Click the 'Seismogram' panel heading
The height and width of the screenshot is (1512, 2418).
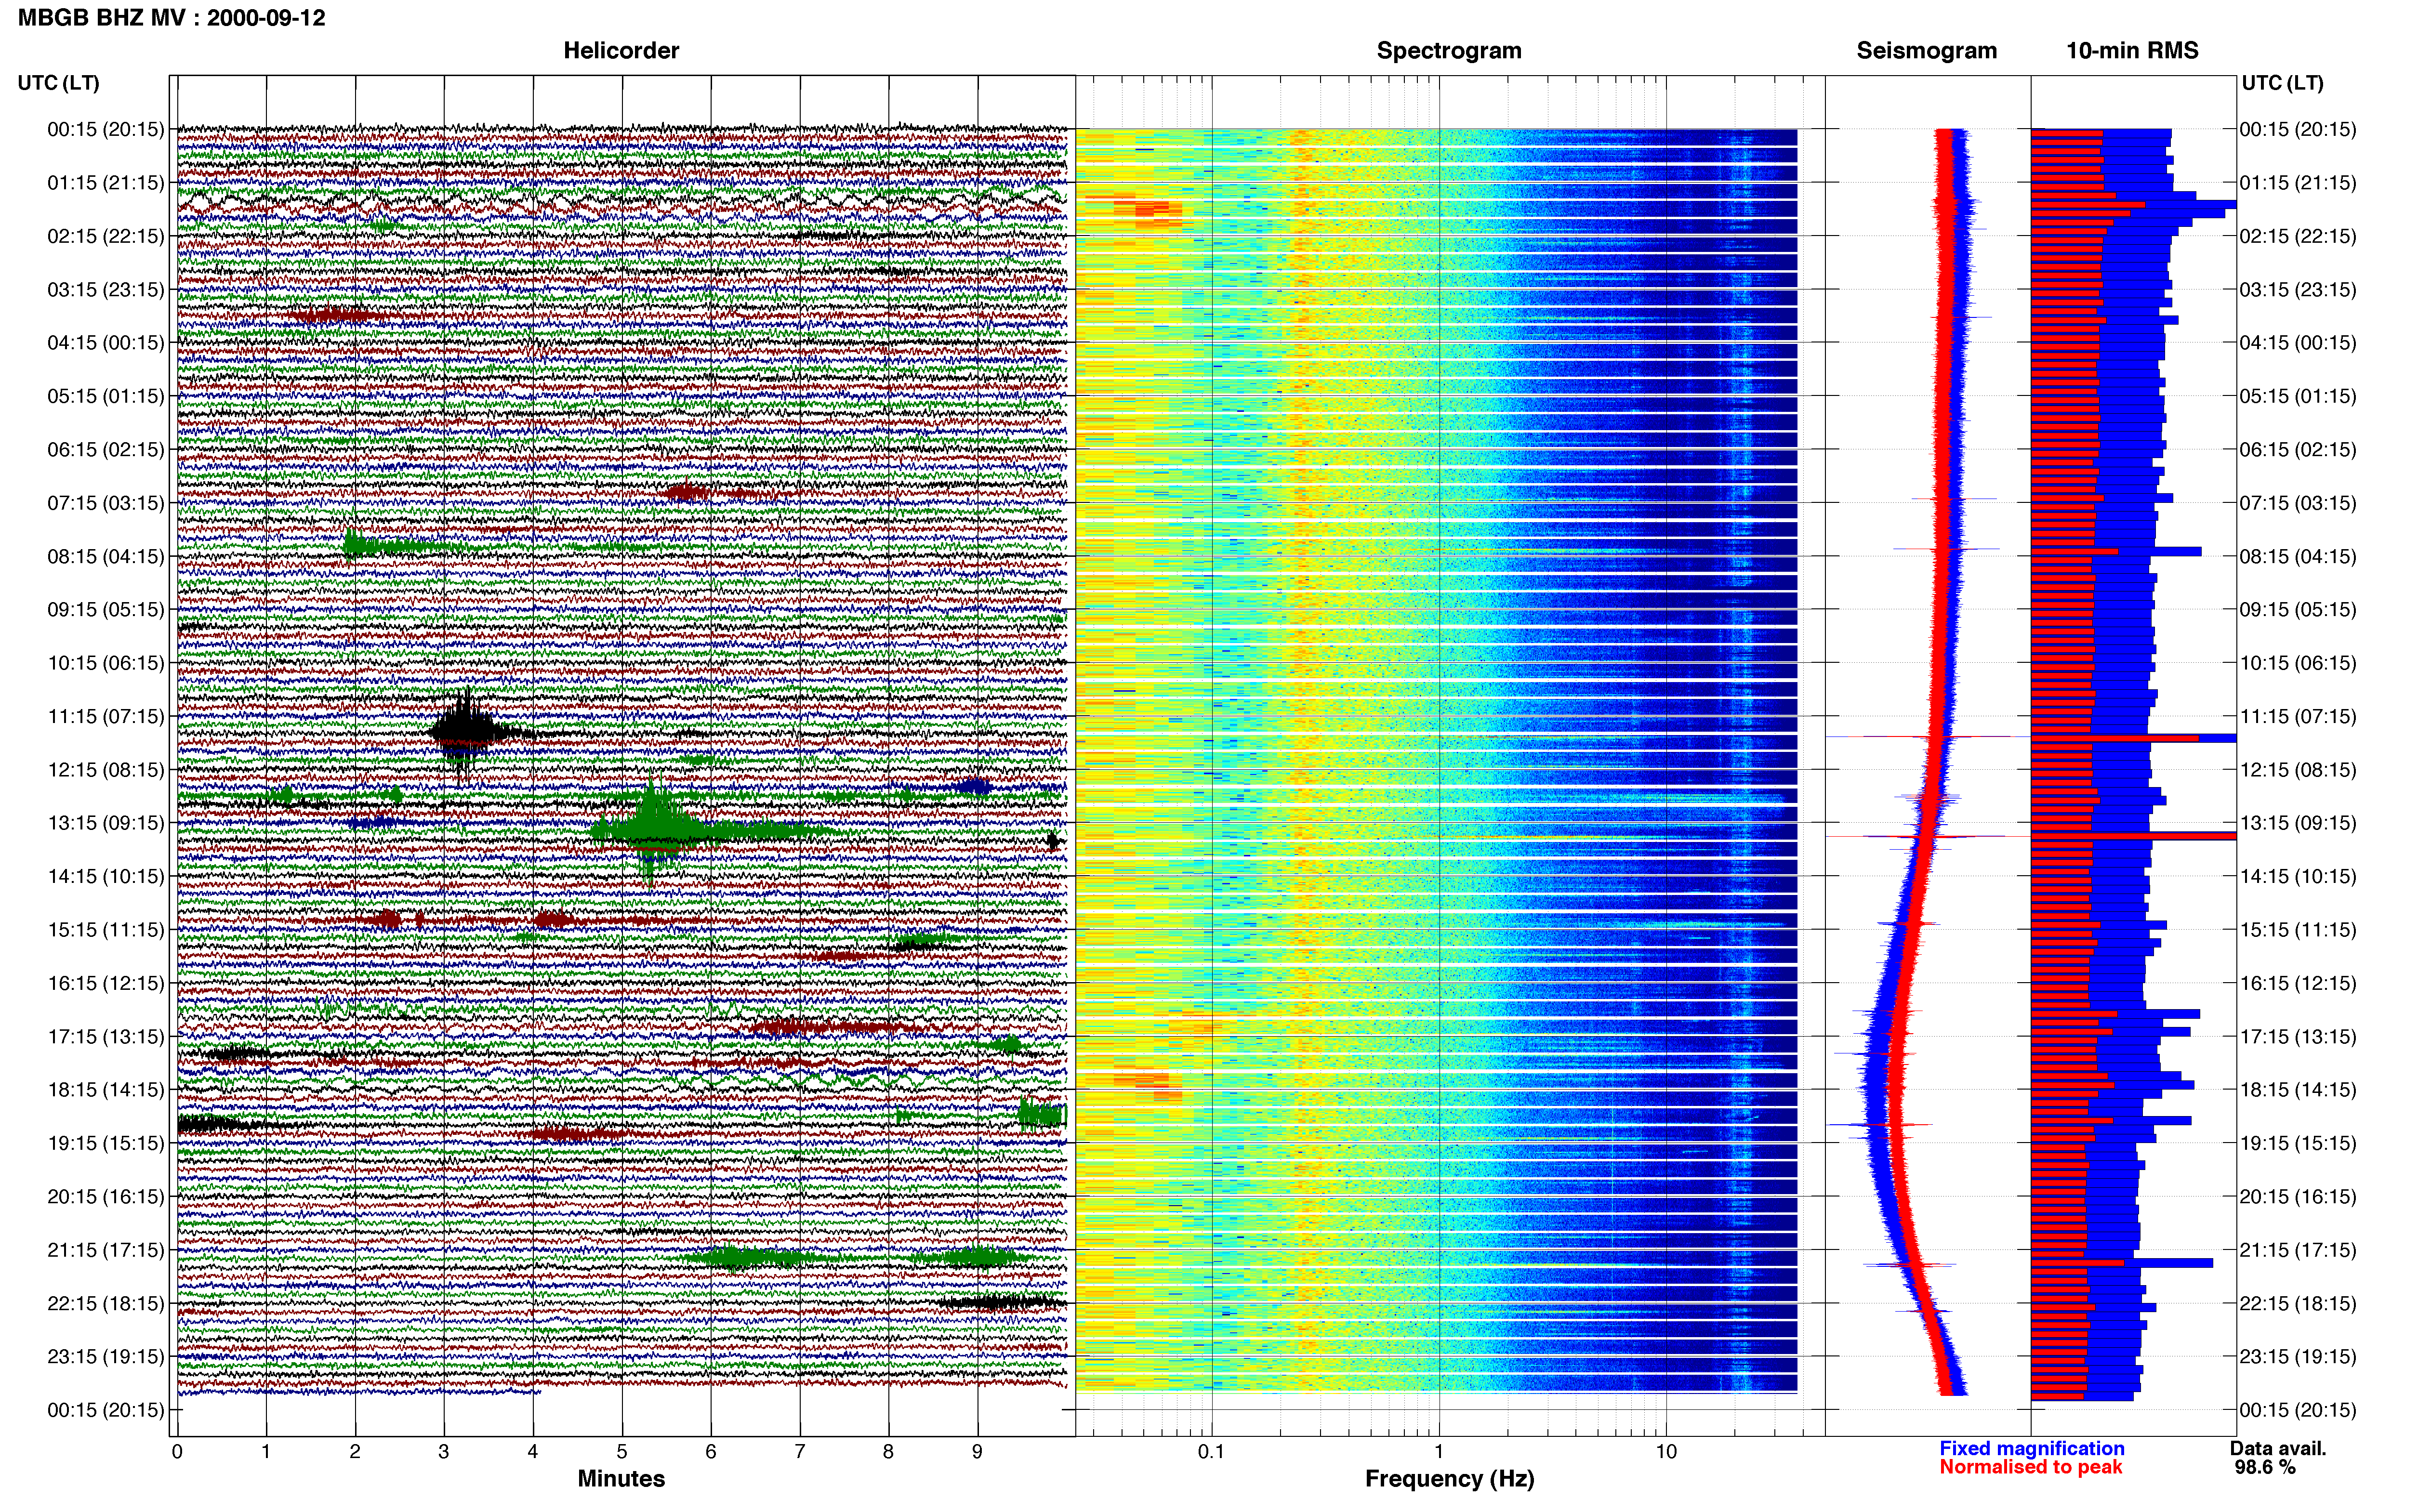pyautogui.click(x=1926, y=51)
